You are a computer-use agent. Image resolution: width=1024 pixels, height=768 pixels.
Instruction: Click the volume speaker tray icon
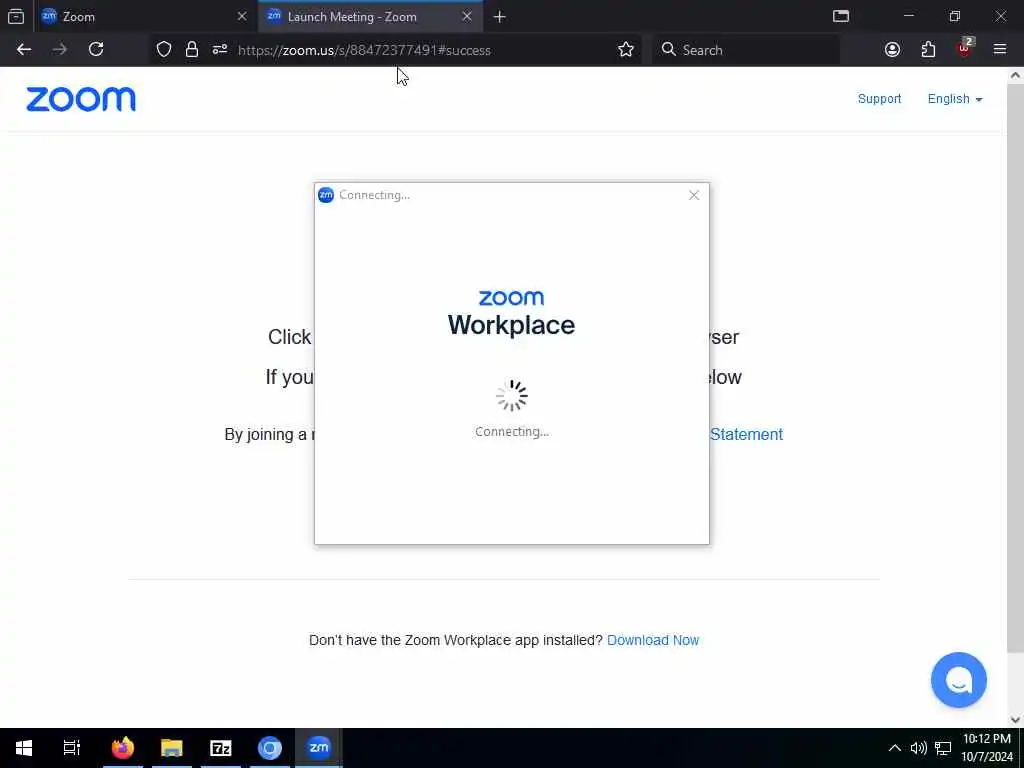[918, 748]
